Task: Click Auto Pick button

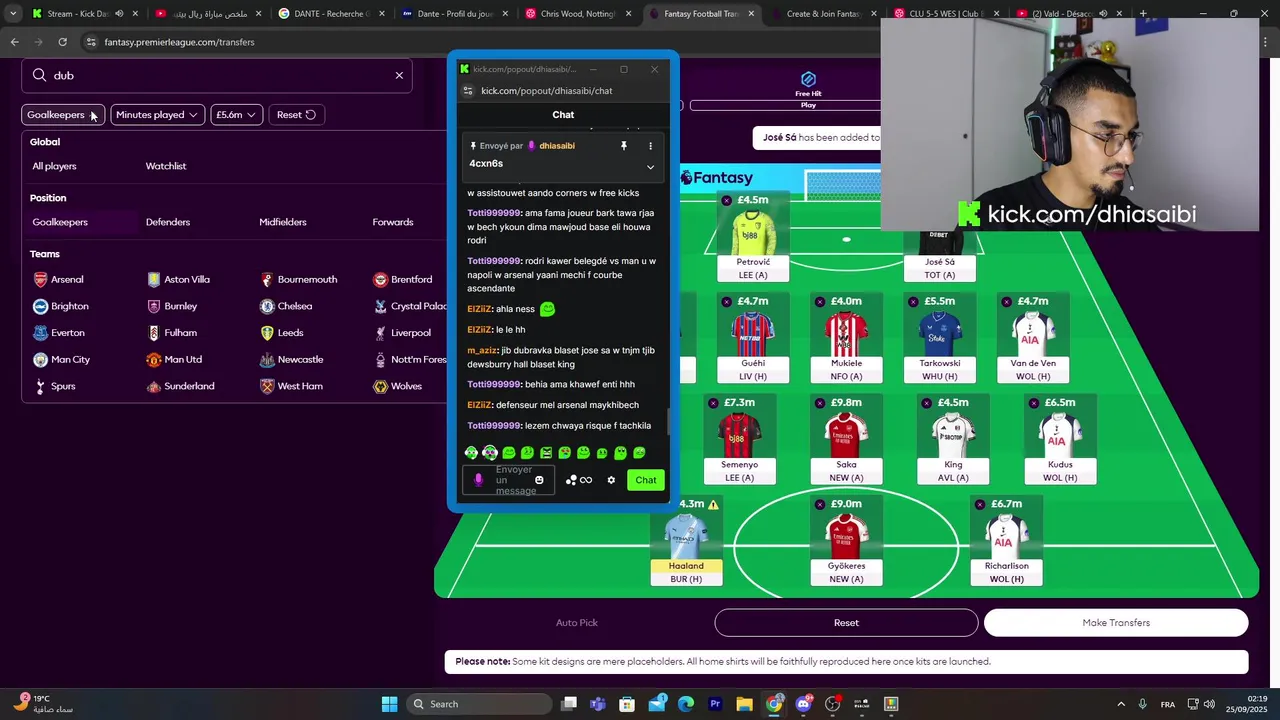Action: pyautogui.click(x=577, y=623)
